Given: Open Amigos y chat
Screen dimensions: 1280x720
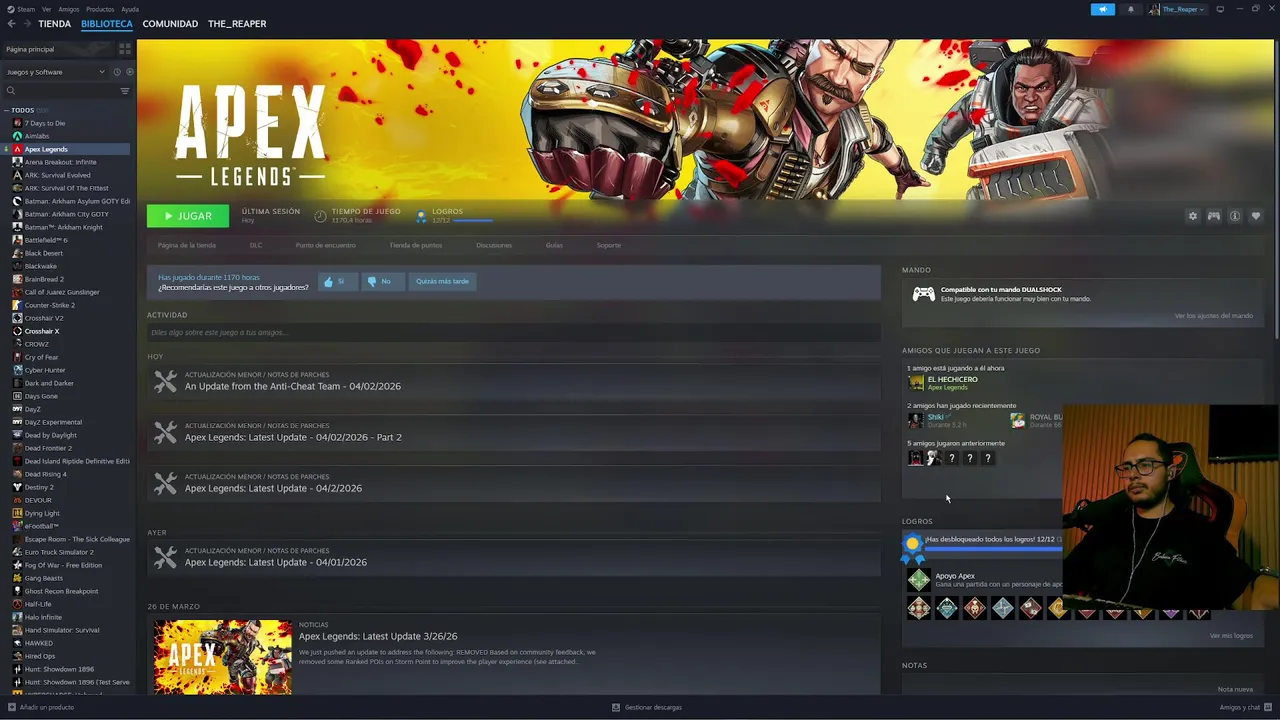Looking at the screenshot, I should tap(1245, 708).
